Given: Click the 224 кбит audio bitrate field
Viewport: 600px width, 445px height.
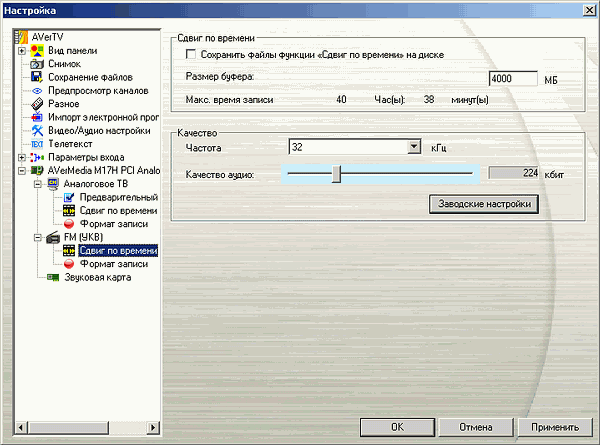Looking at the screenshot, I should (514, 173).
